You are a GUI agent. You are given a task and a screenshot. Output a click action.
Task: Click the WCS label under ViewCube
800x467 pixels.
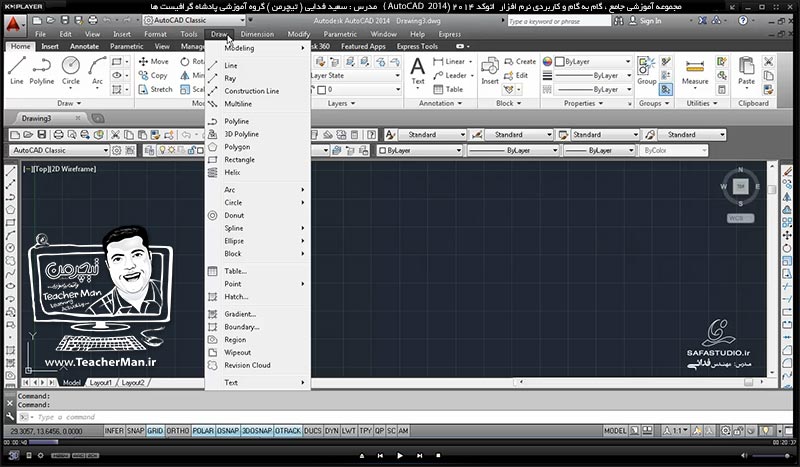(x=740, y=218)
